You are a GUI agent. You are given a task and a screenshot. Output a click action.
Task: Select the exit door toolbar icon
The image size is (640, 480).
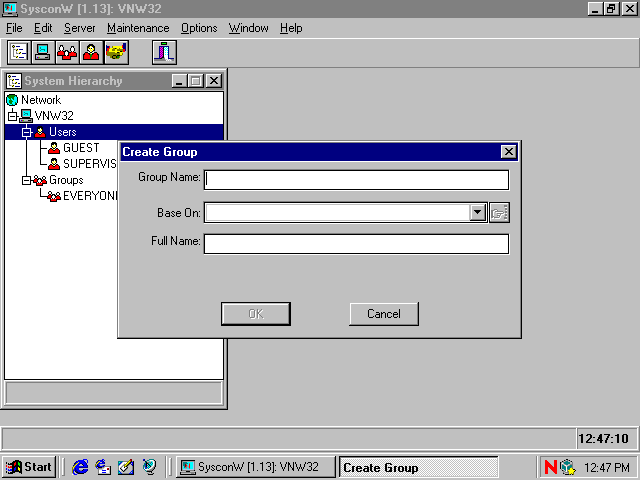point(164,52)
